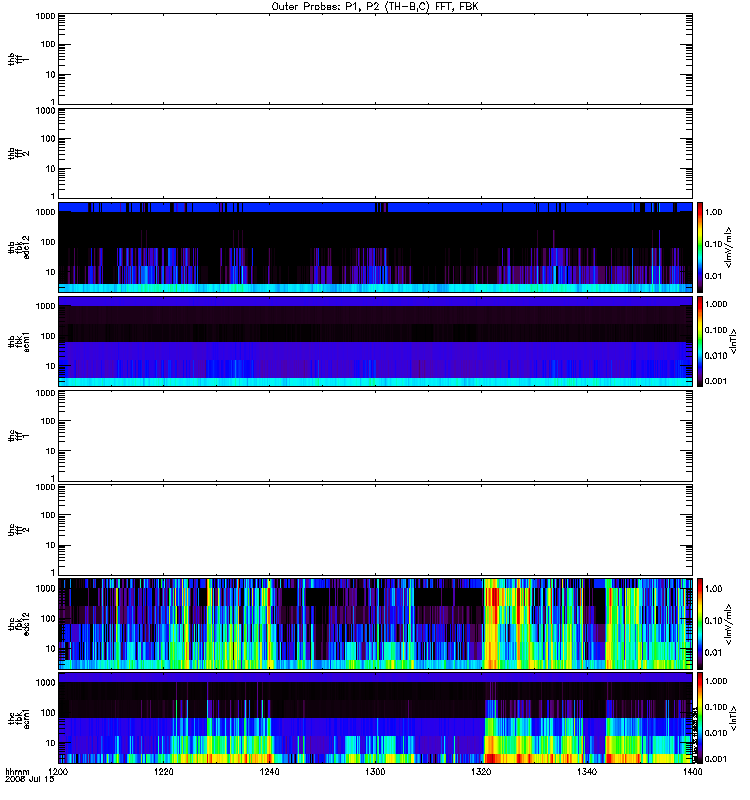The image size is (750, 800).
Task: Click the empty thc fff 2 panel
Action: pyautogui.click(x=375, y=530)
